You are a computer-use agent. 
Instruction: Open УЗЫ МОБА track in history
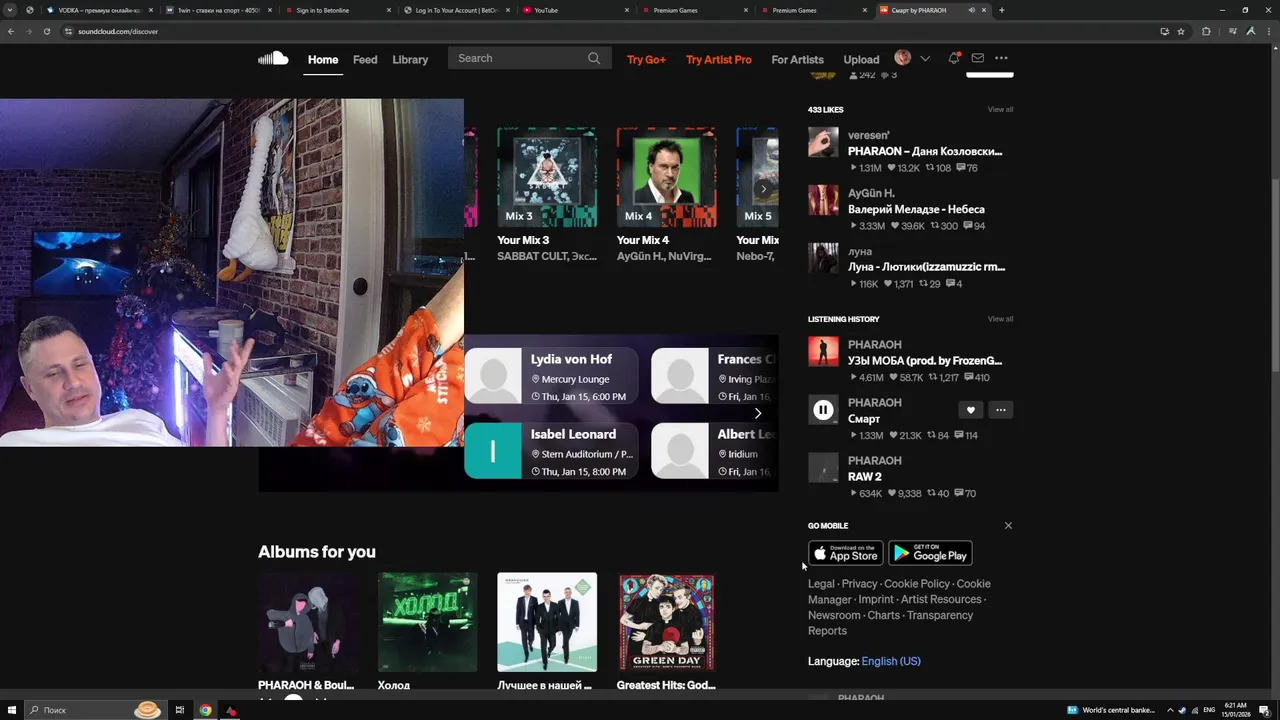(925, 361)
